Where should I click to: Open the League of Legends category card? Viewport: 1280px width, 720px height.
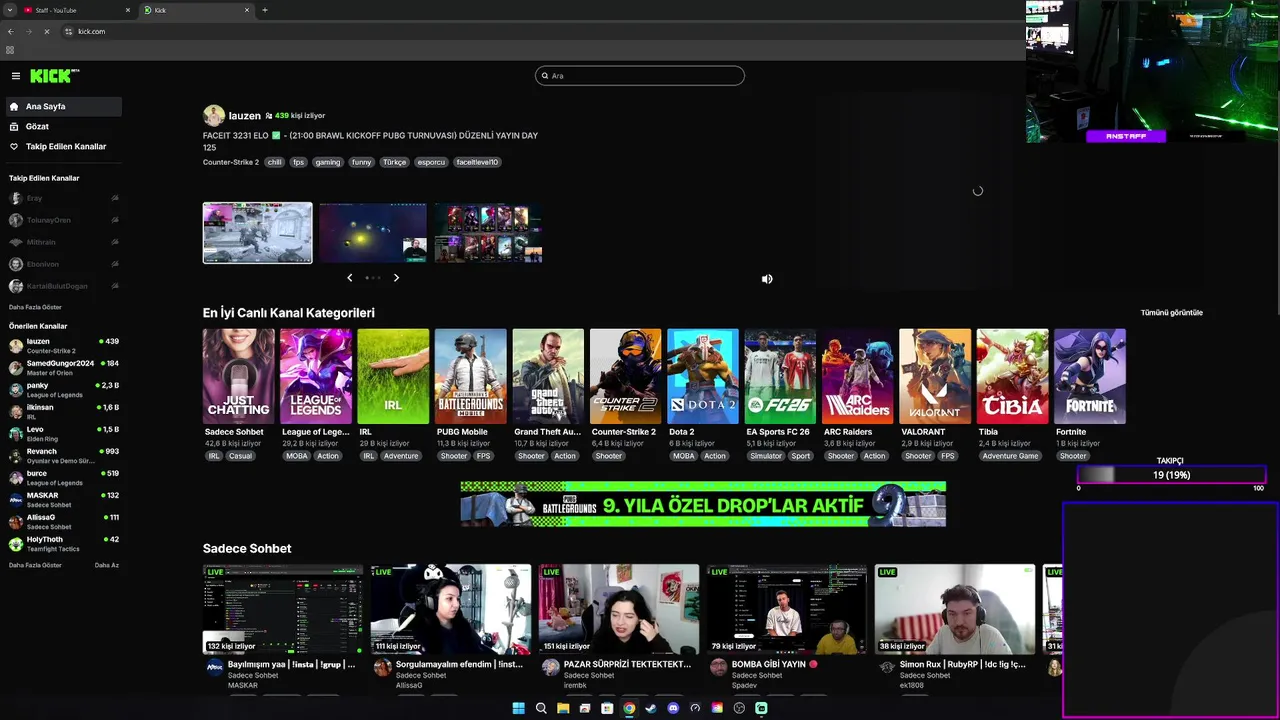(x=316, y=377)
